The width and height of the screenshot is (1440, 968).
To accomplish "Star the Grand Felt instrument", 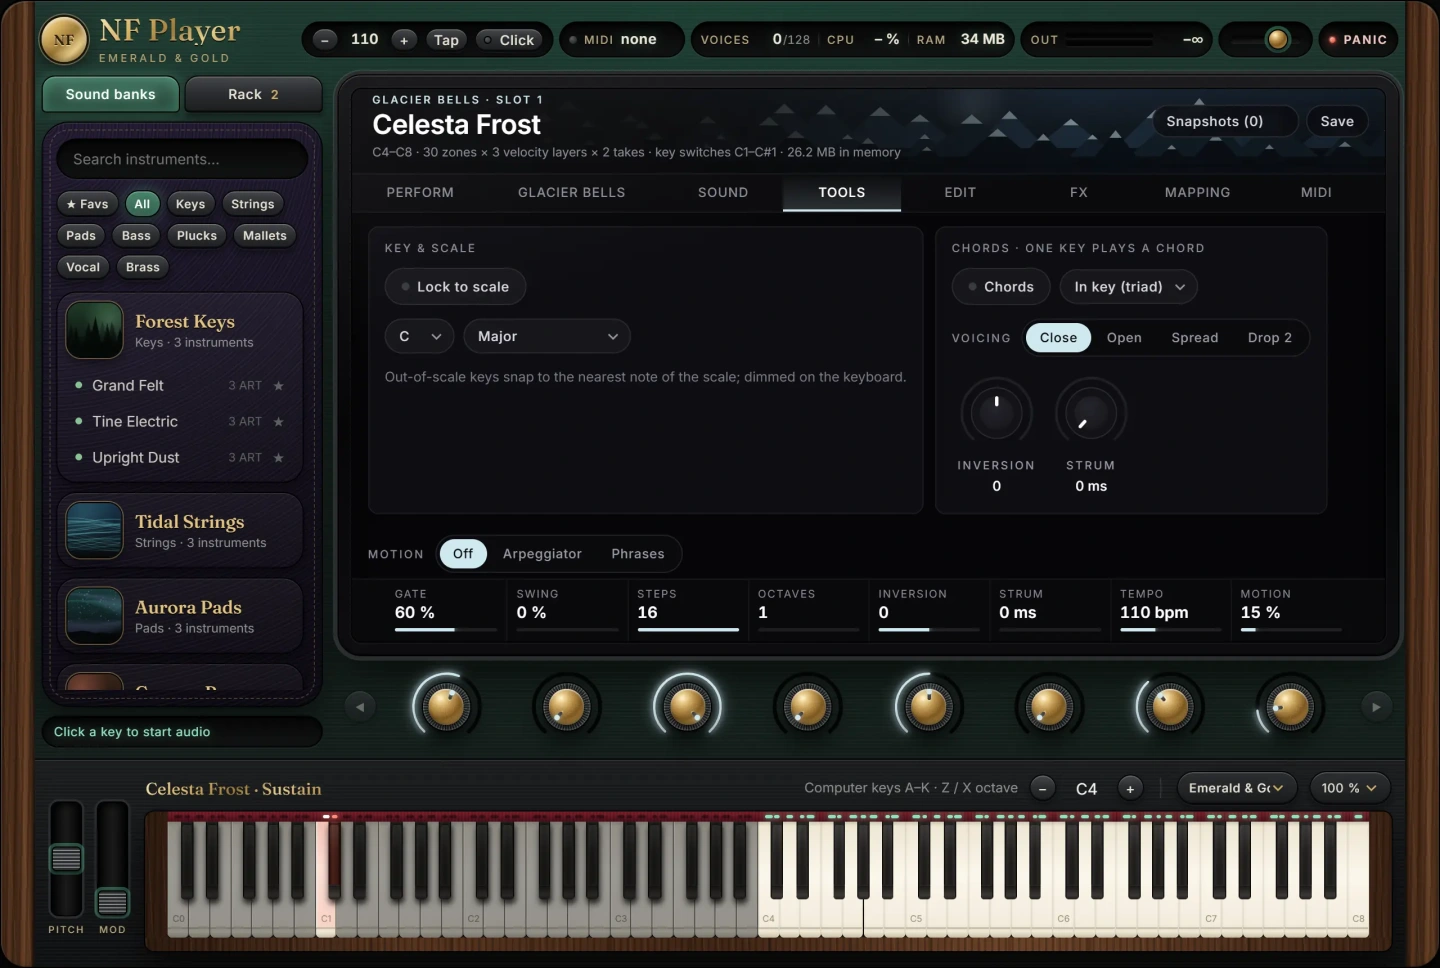I will (278, 386).
